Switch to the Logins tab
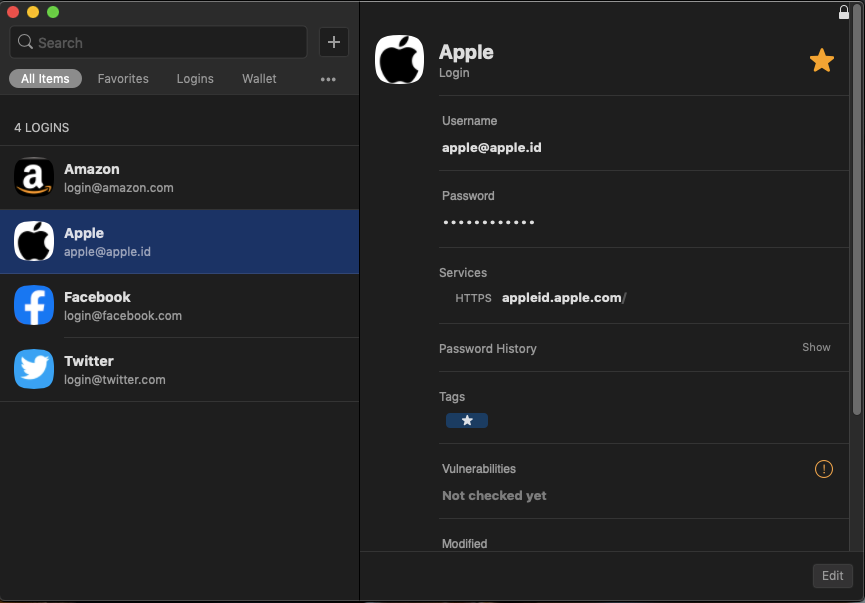Screen dimensions: 865x603 tap(195, 79)
